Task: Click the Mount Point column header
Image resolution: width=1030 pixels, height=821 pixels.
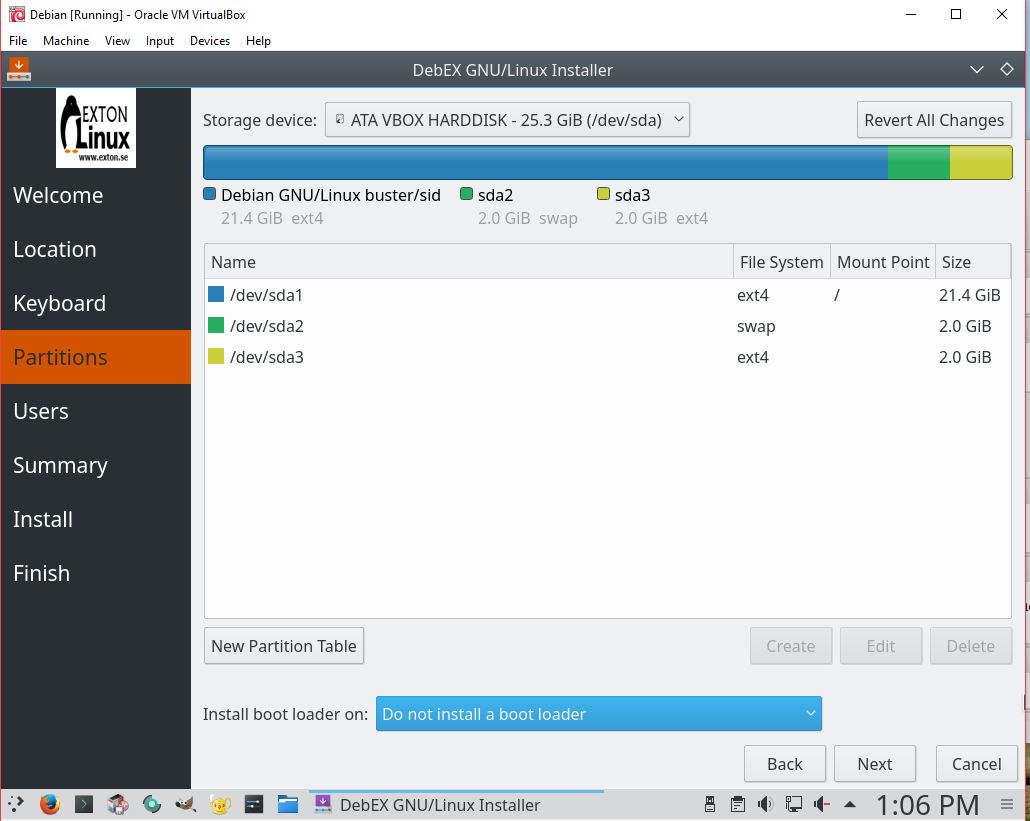Action: point(883,261)
